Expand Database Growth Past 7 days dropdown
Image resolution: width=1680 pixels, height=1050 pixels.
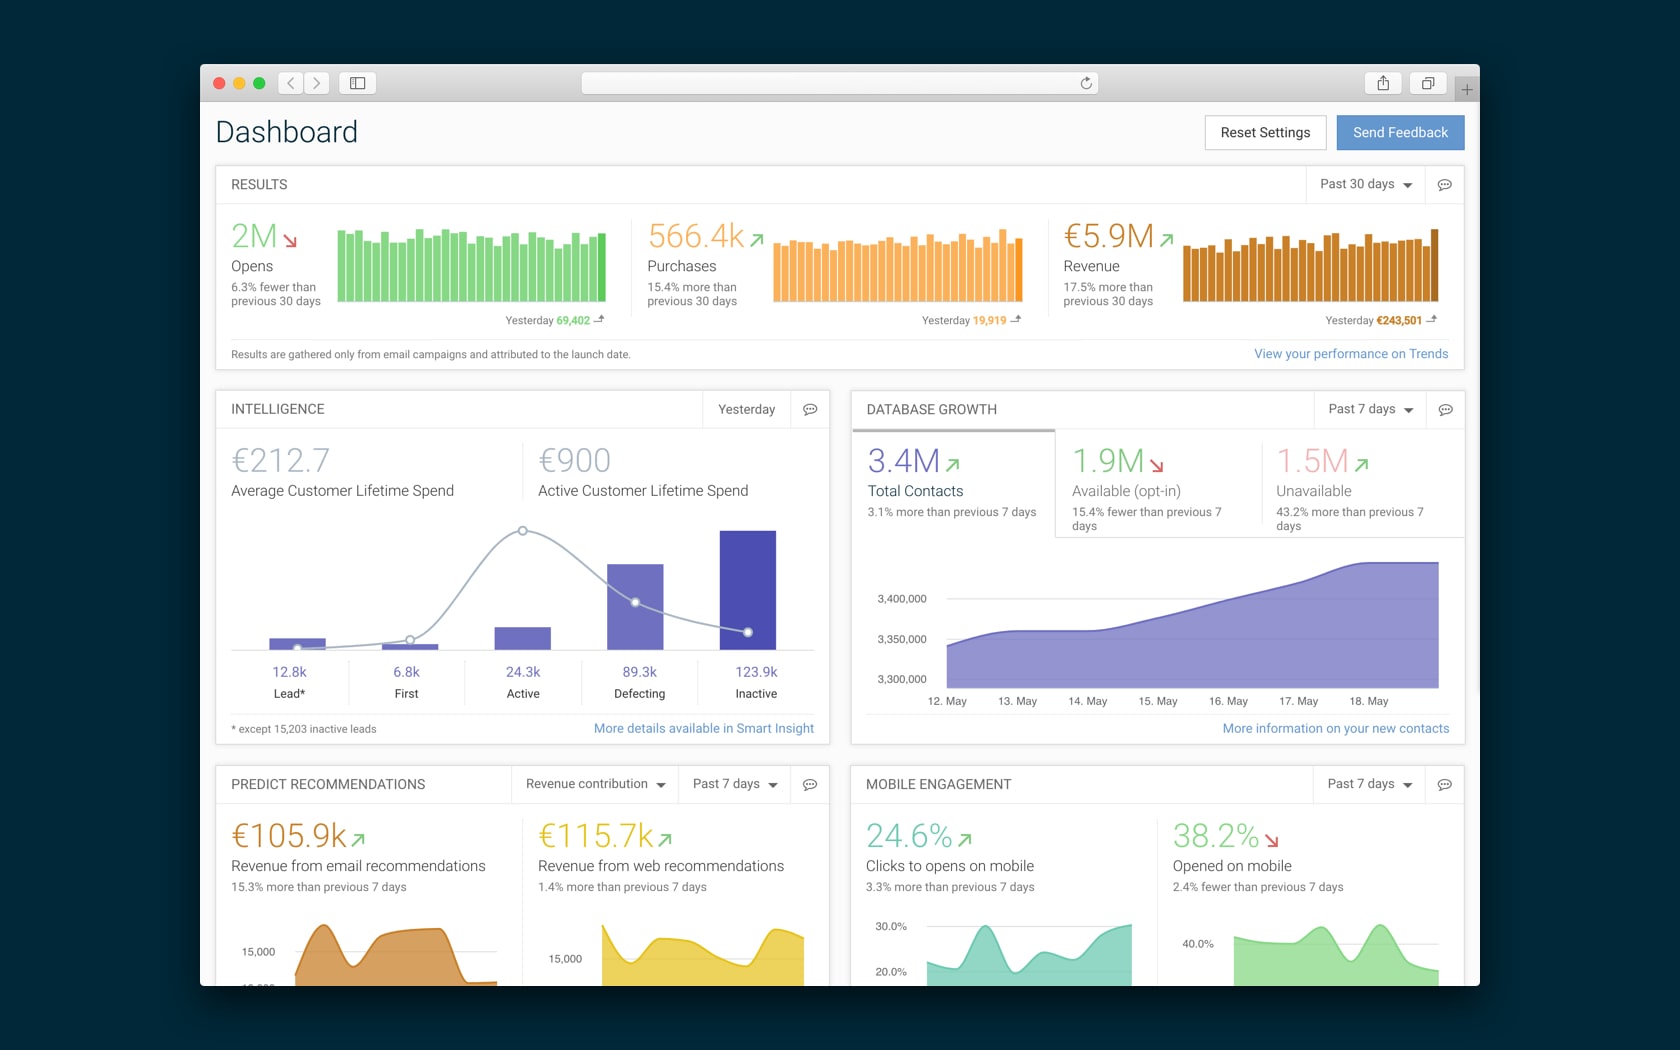click(x=1370, y=410)
